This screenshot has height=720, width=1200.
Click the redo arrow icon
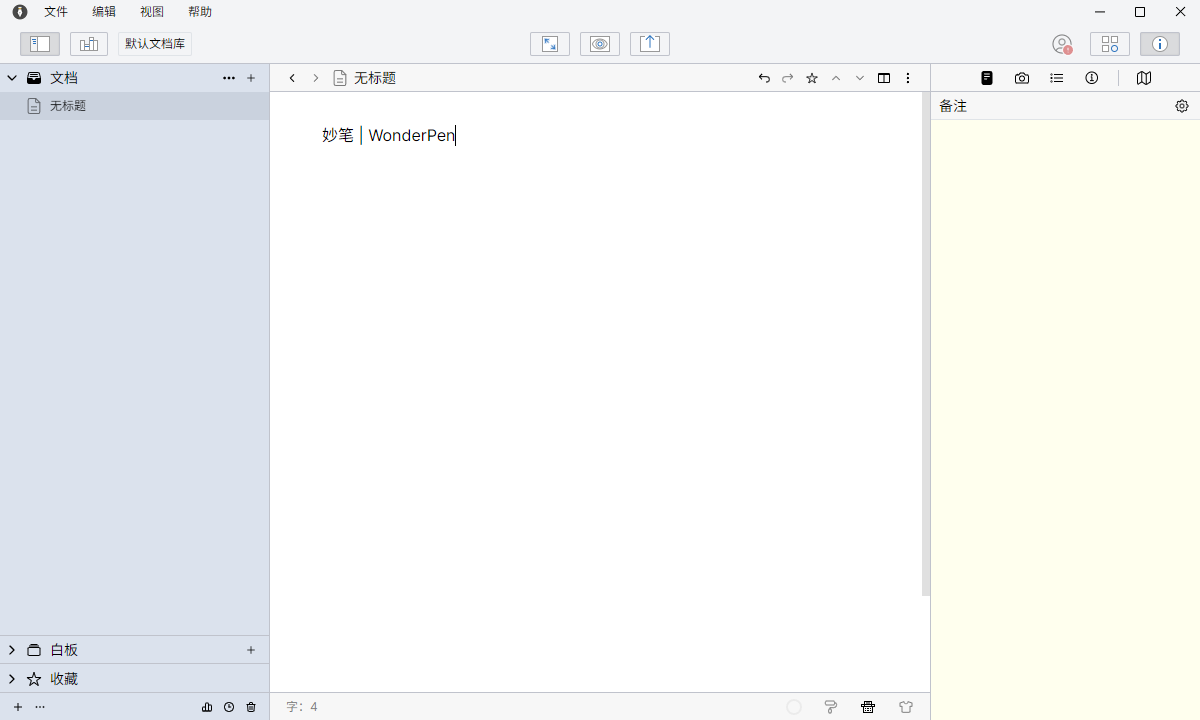coord(788,78)
